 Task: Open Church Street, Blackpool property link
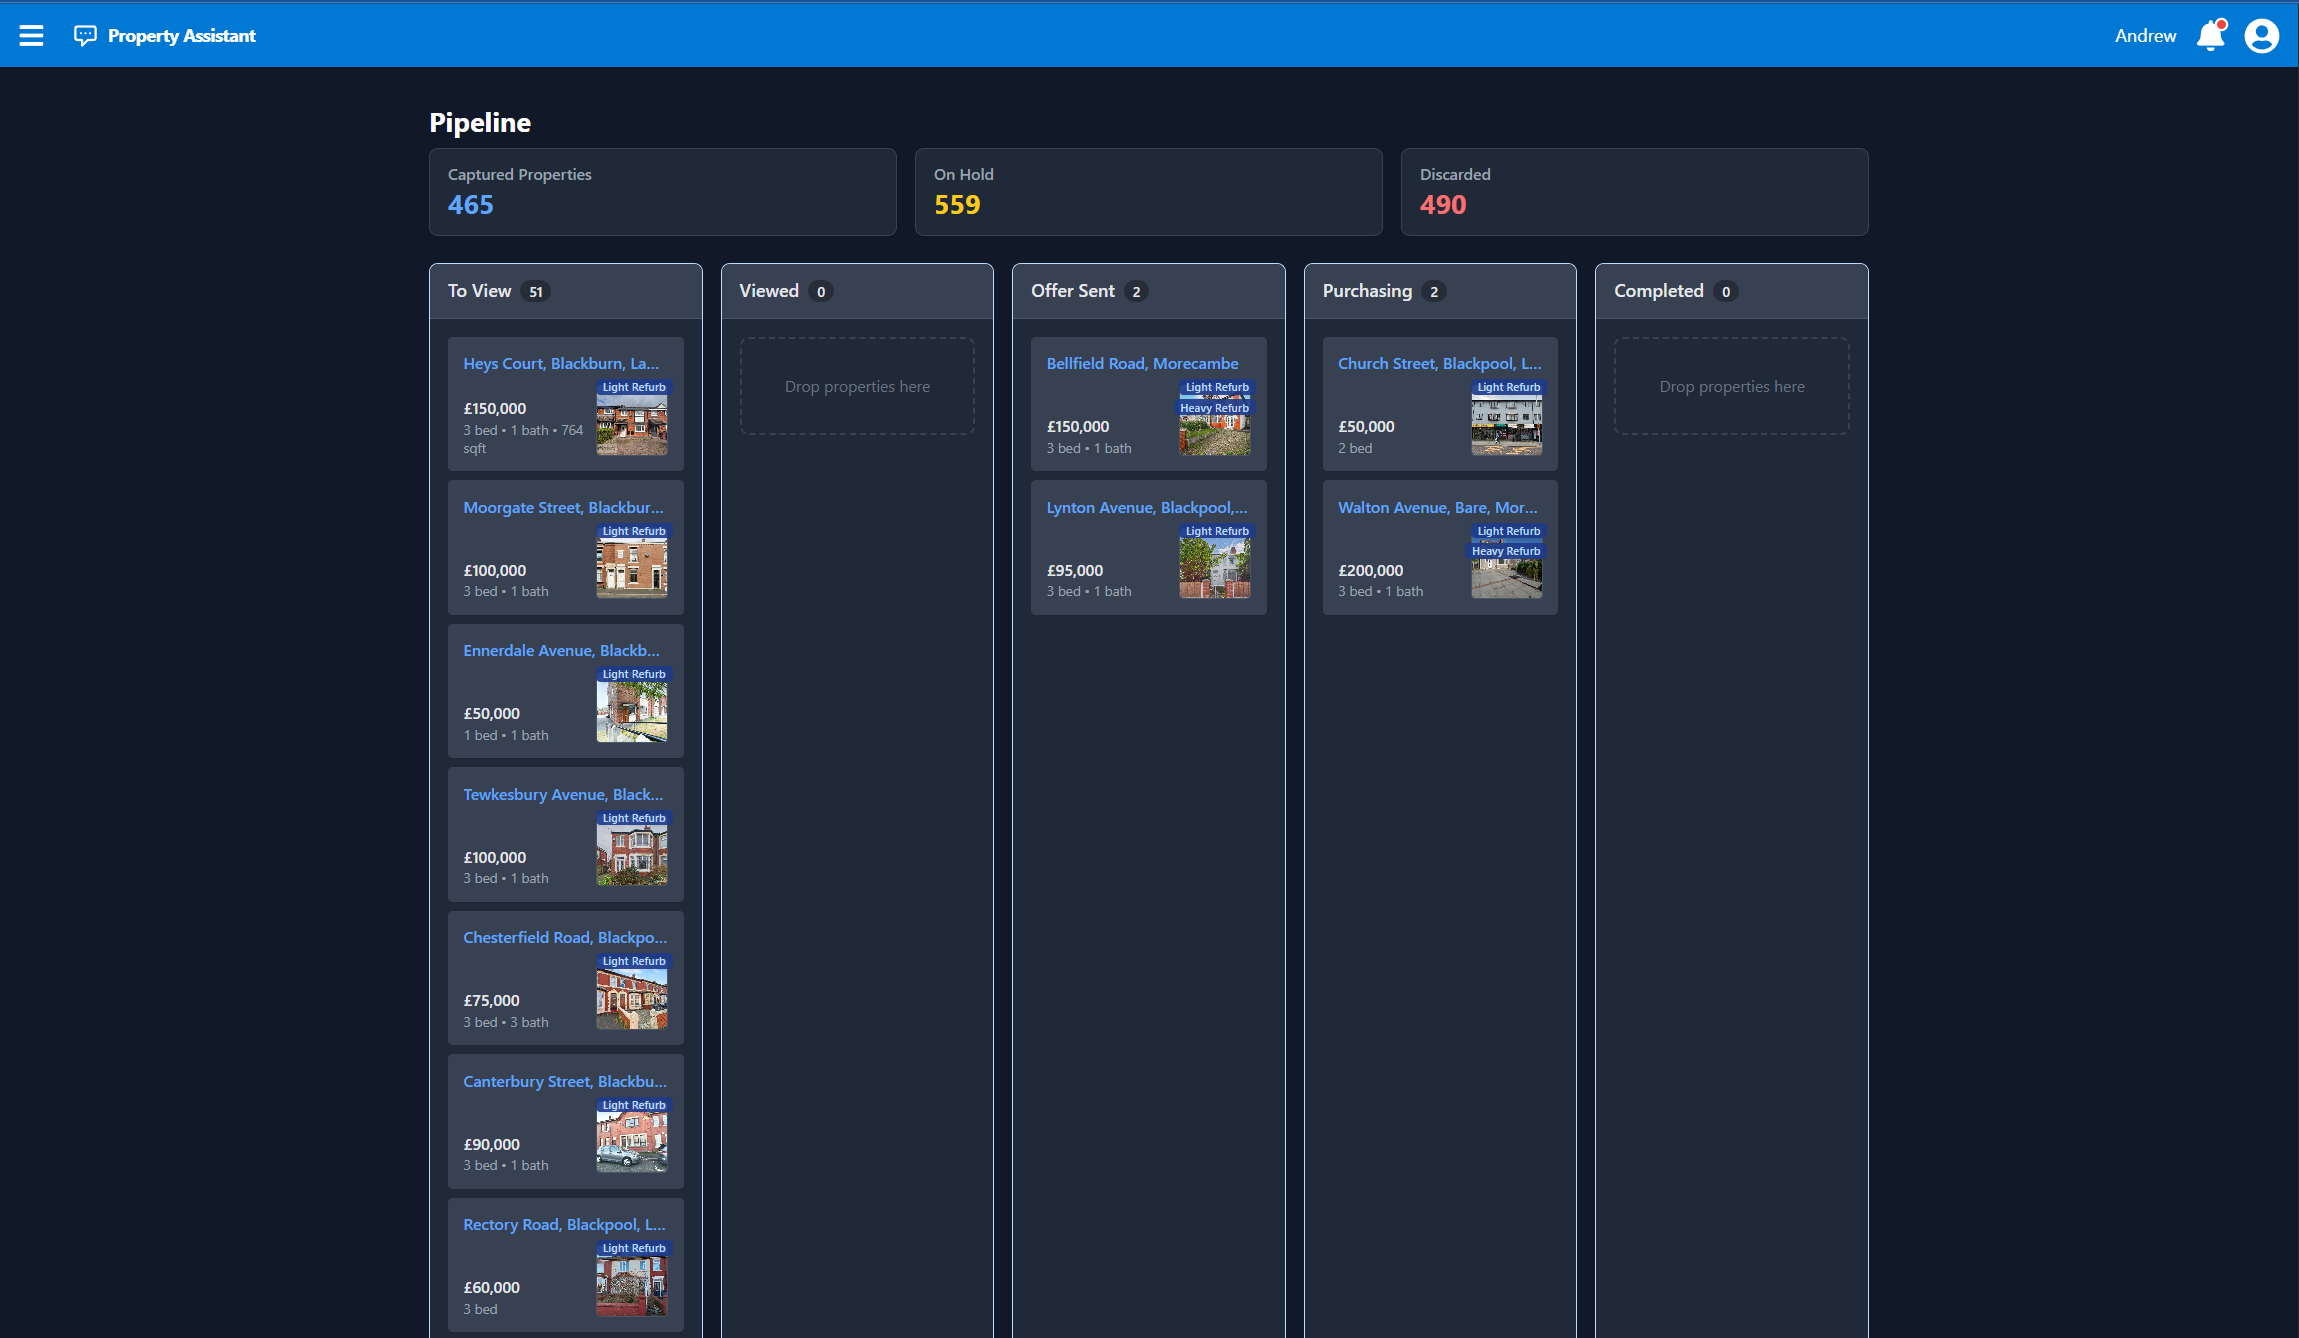pyautogui.click(x=1439, y=364)
